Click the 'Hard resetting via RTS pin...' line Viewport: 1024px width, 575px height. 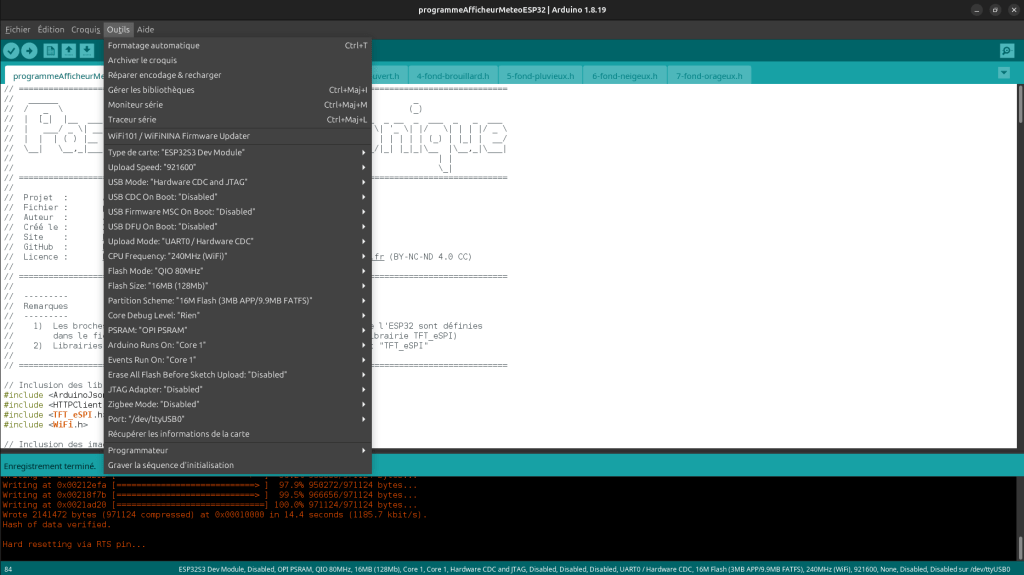pyautogui.click(x=74, y=544)
